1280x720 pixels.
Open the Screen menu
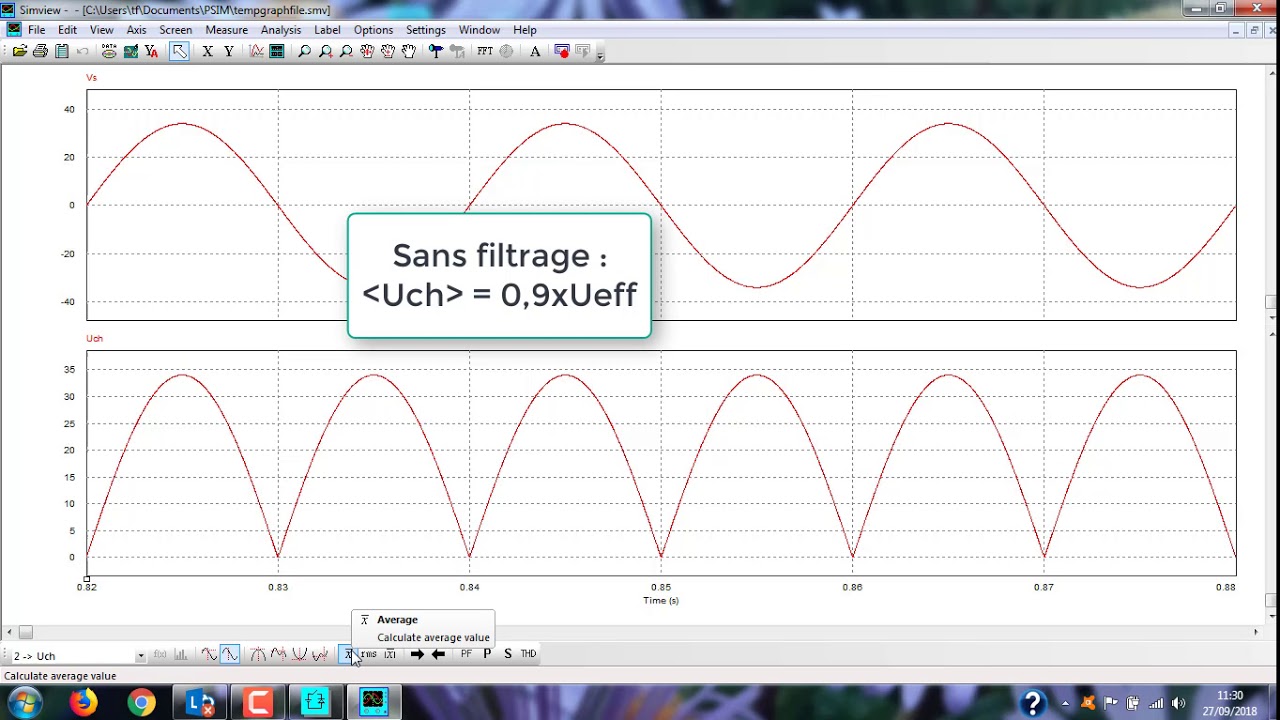[x=175, y=30]
